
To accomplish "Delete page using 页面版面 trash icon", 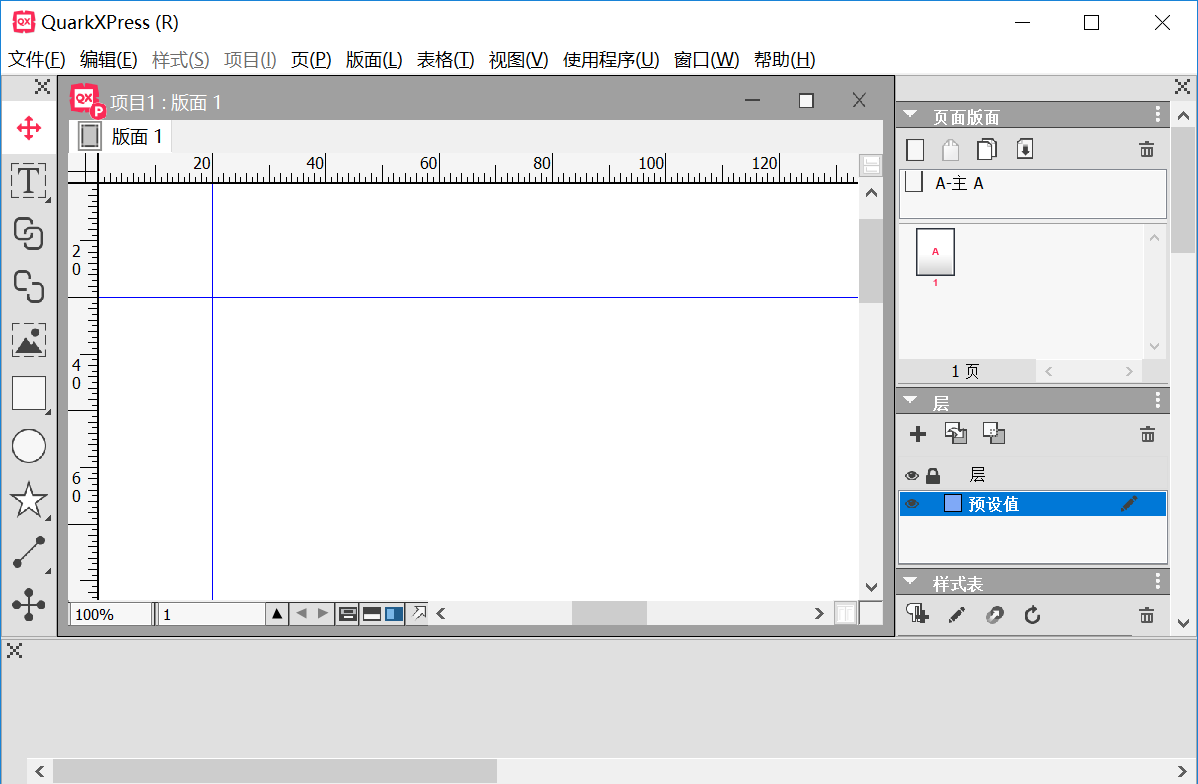I will pyautogui.click(x=1147, y=150).
